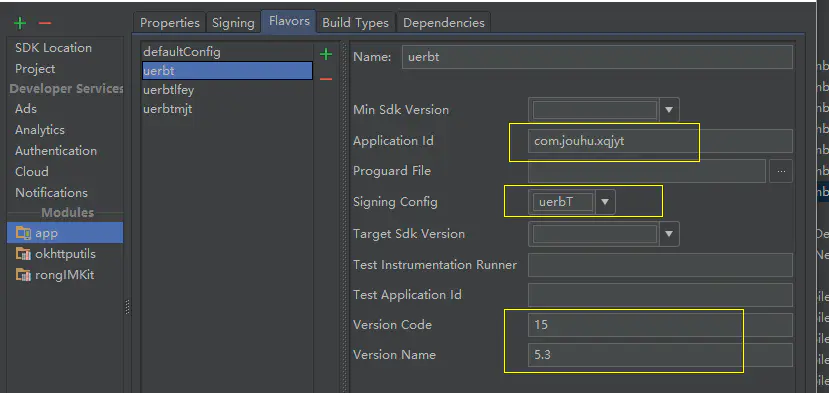The image size is (829, 393).
Task: Switch to the Properties tab
Action: tap(170, 23)
